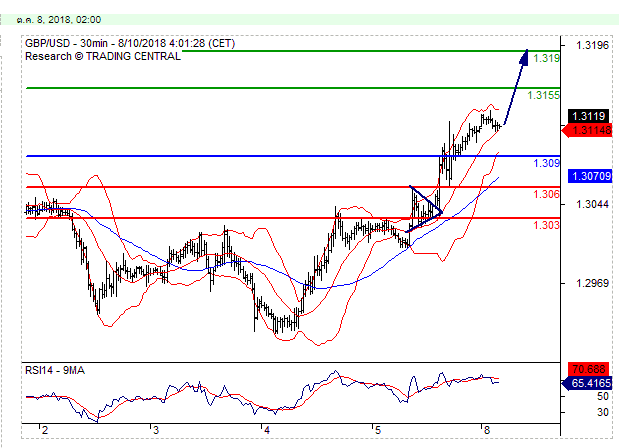Click the red 1.31148 current price tag

tap(587, 130)
